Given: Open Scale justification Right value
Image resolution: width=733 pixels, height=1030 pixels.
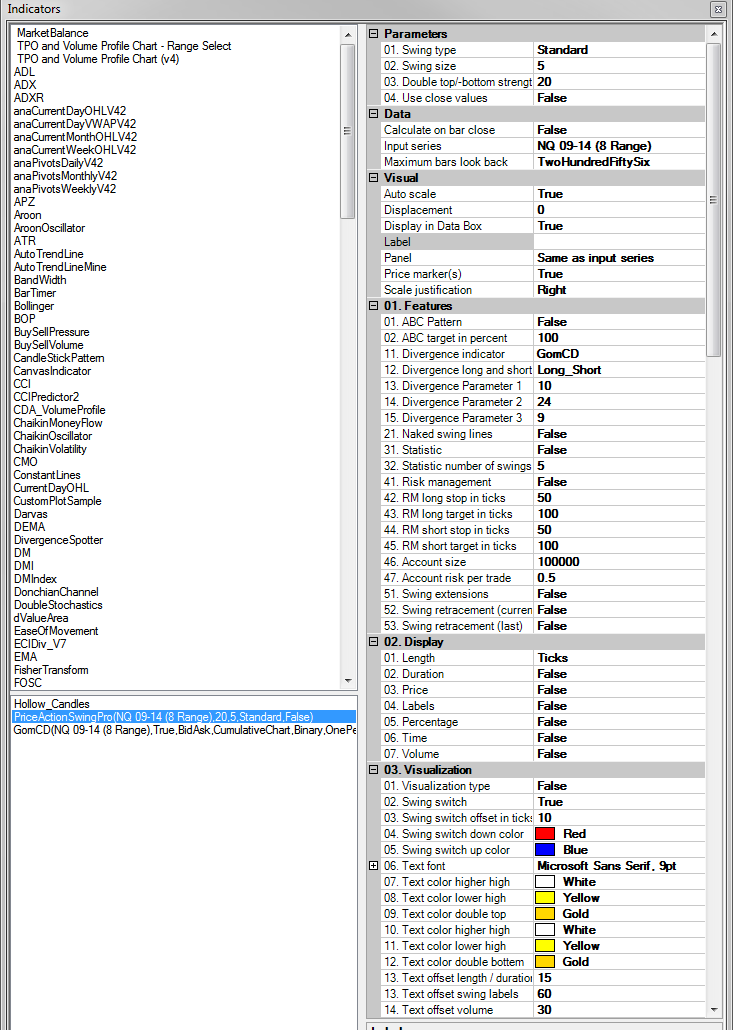Looking at the screenshot, I should [619, 290].
